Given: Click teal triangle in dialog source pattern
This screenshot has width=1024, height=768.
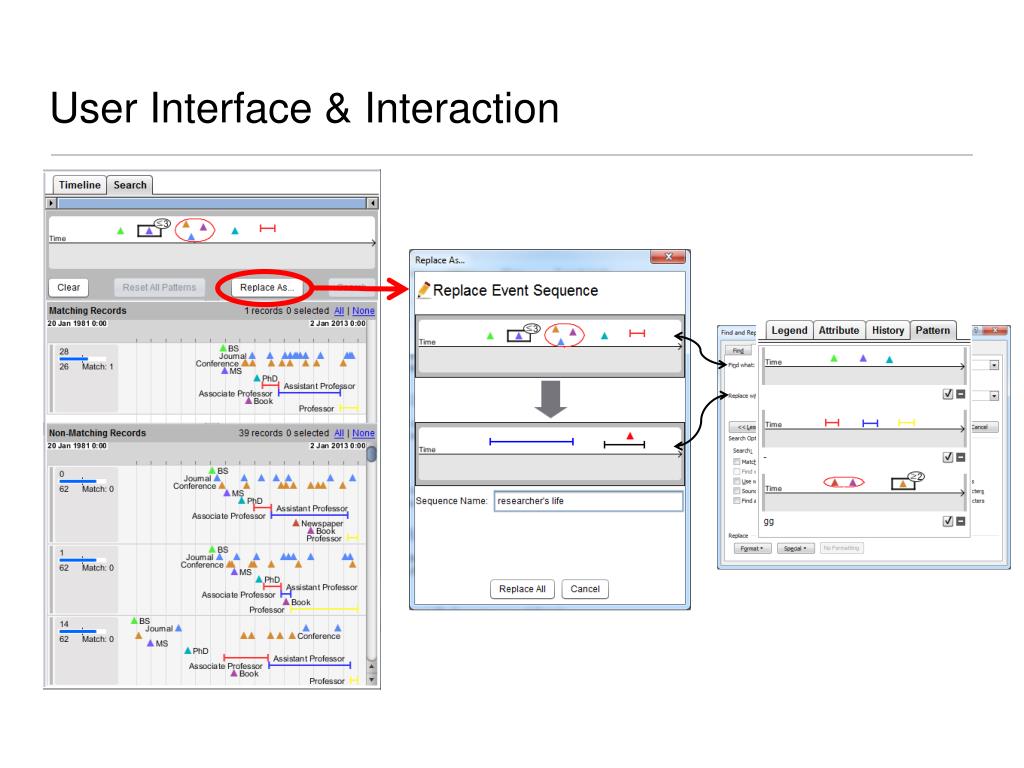Looking at the screenshot, I should click(604, 336).
